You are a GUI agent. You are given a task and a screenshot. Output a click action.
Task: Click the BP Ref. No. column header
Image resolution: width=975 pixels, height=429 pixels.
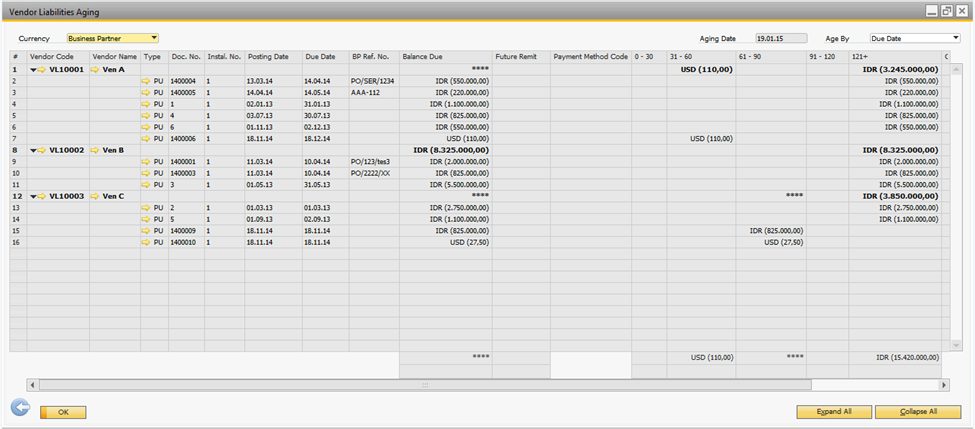pyautogui.click(x=374, y=57)
